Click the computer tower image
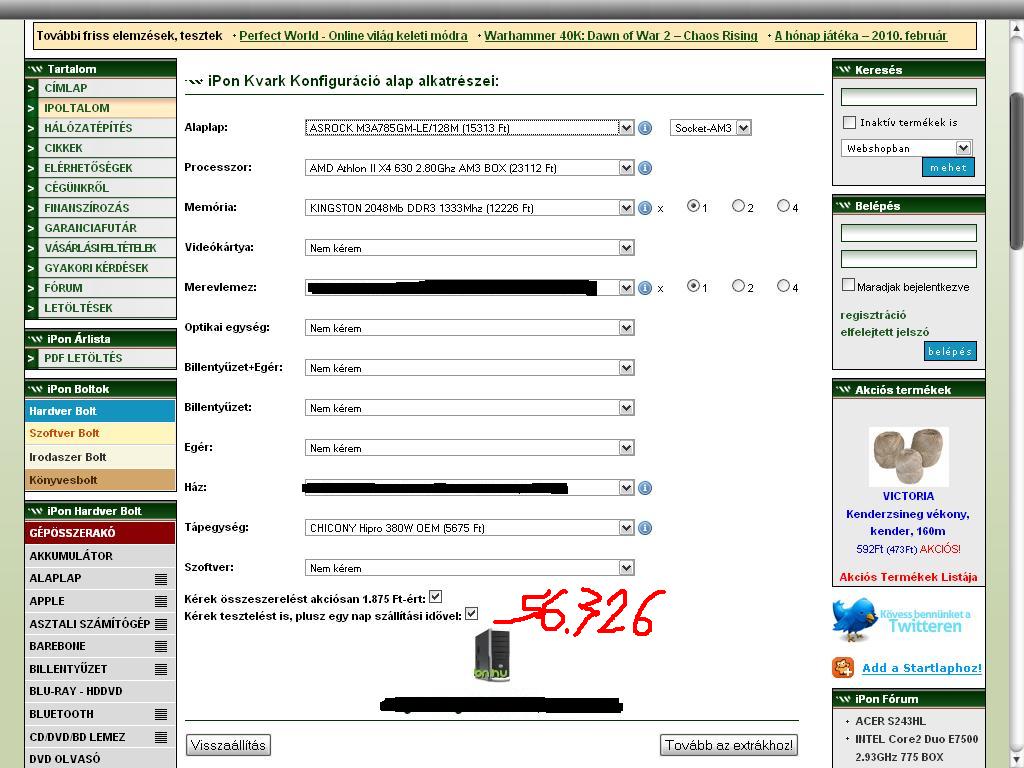 click(492, 655)
